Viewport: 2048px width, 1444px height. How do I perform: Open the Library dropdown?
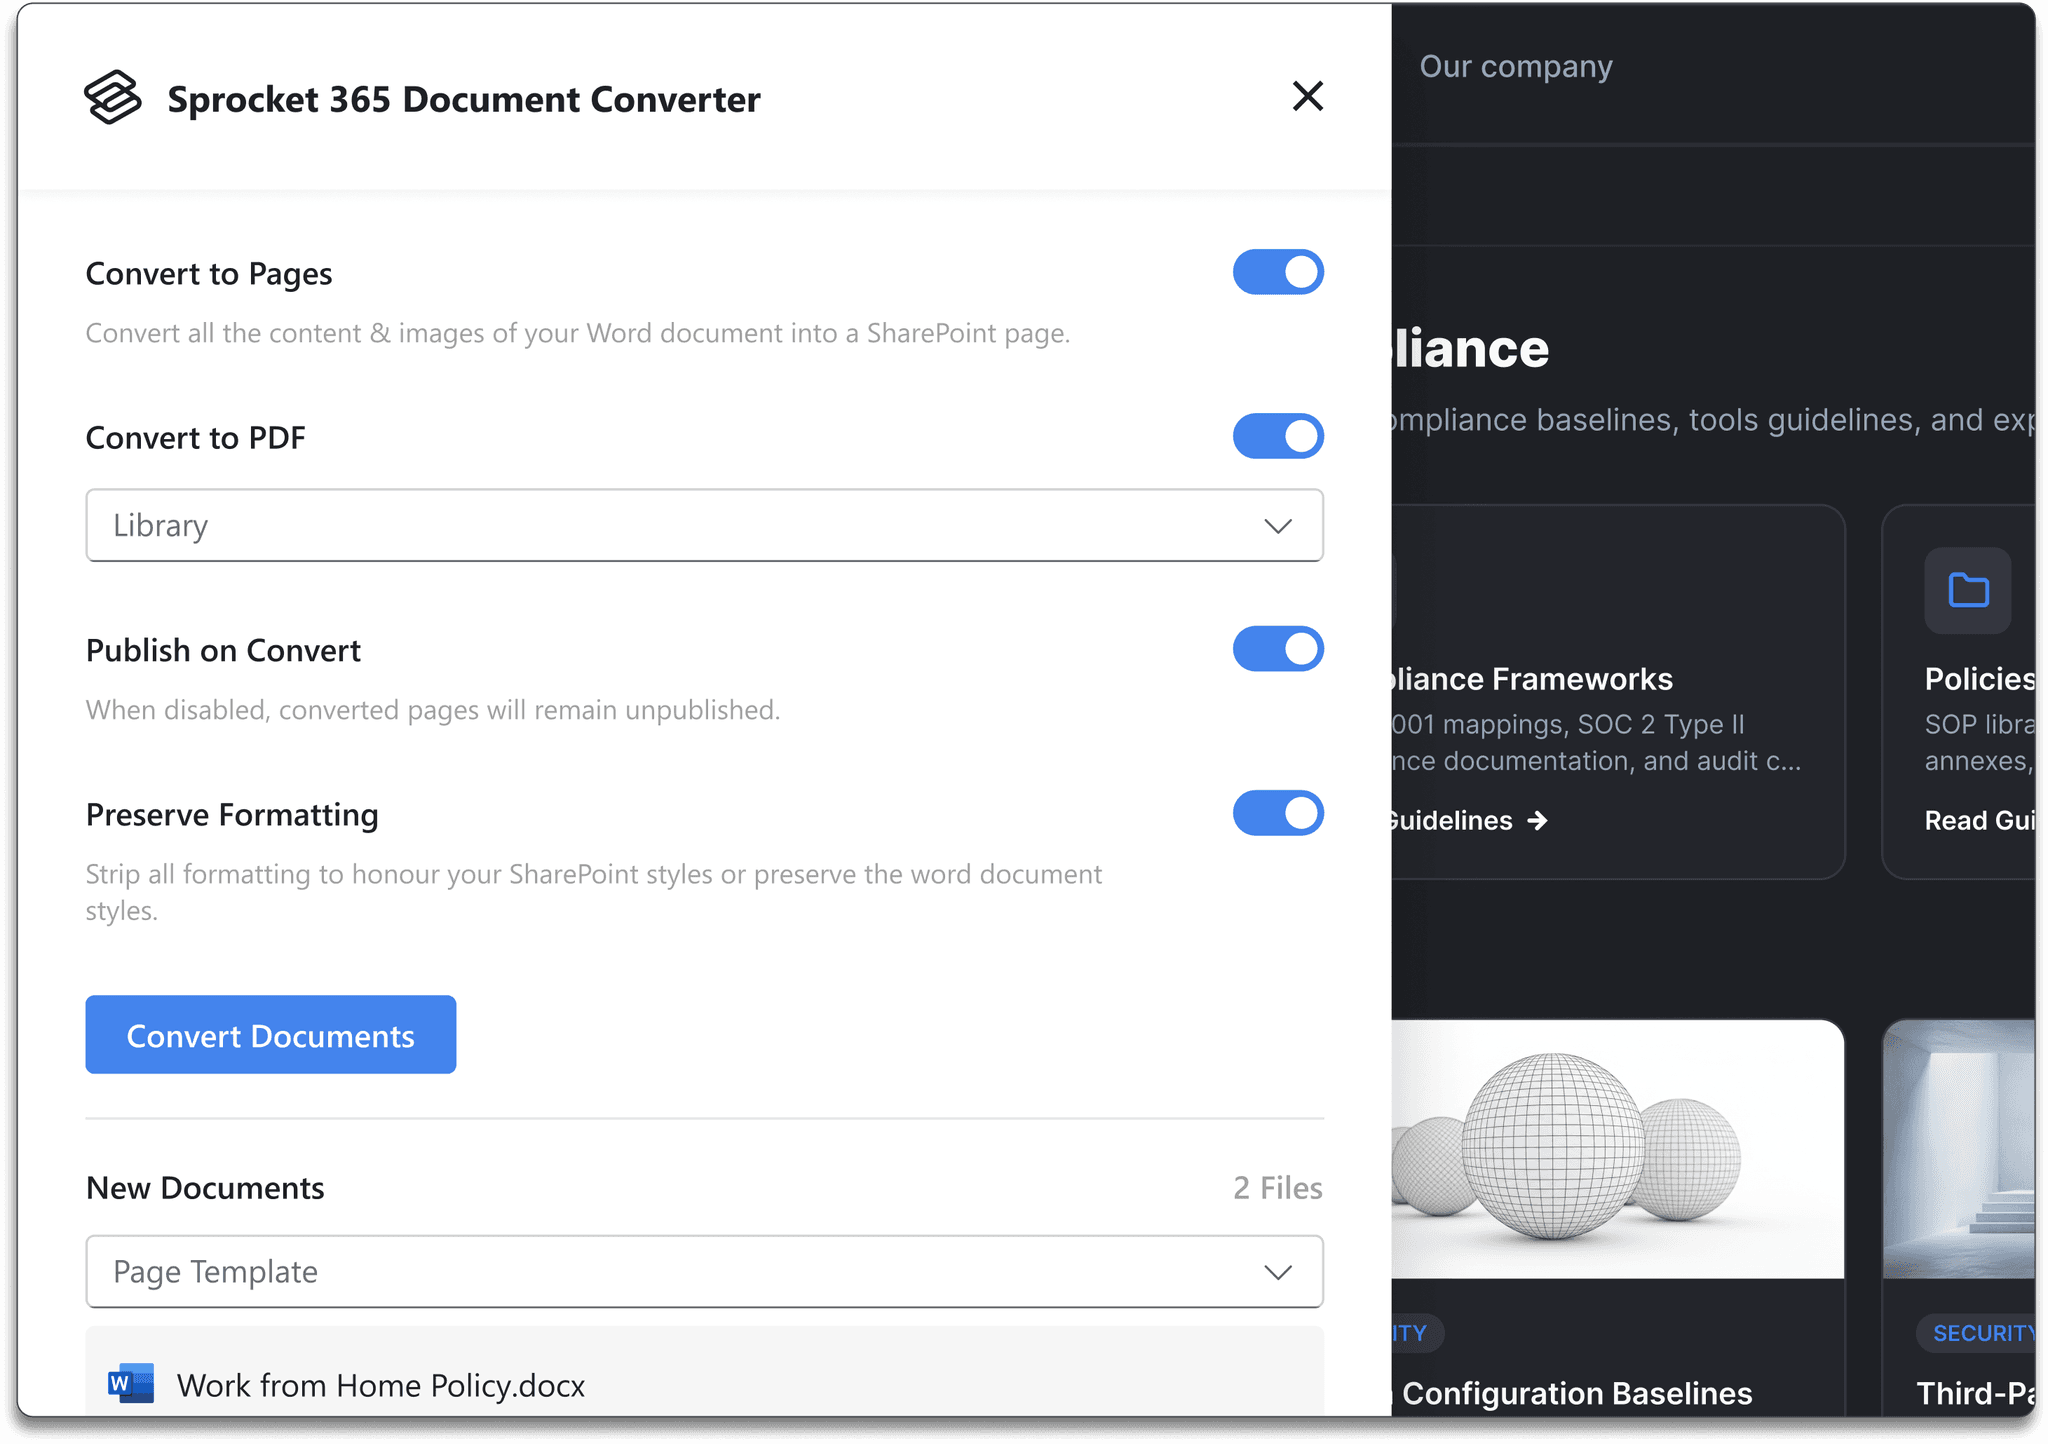704,525
